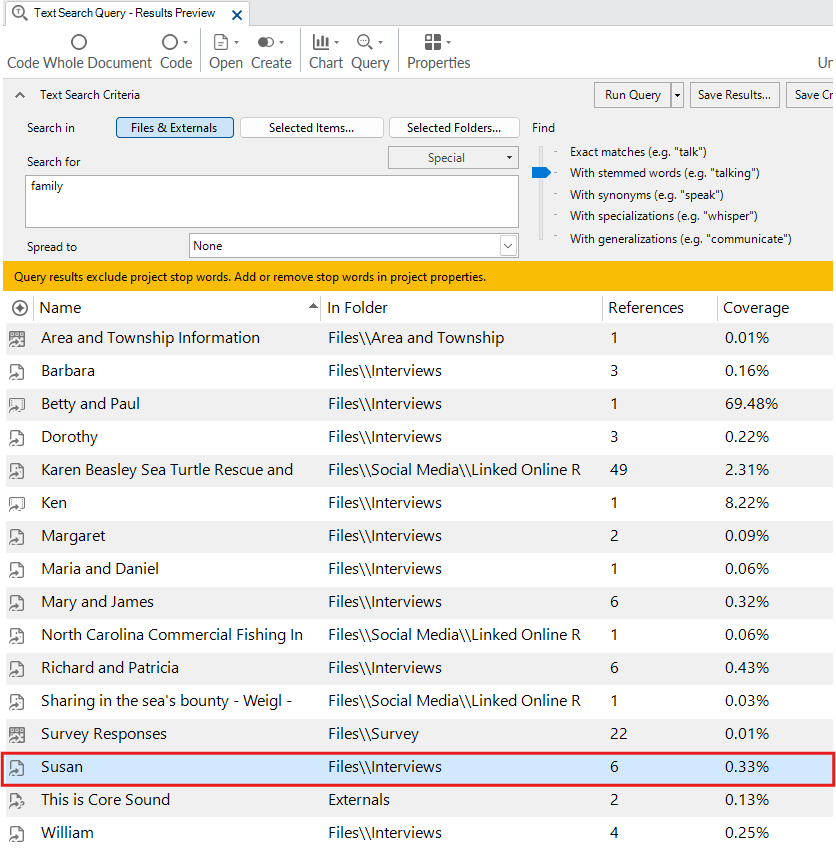
Task: Select With stemmed words find option
Action: (664, 173)
